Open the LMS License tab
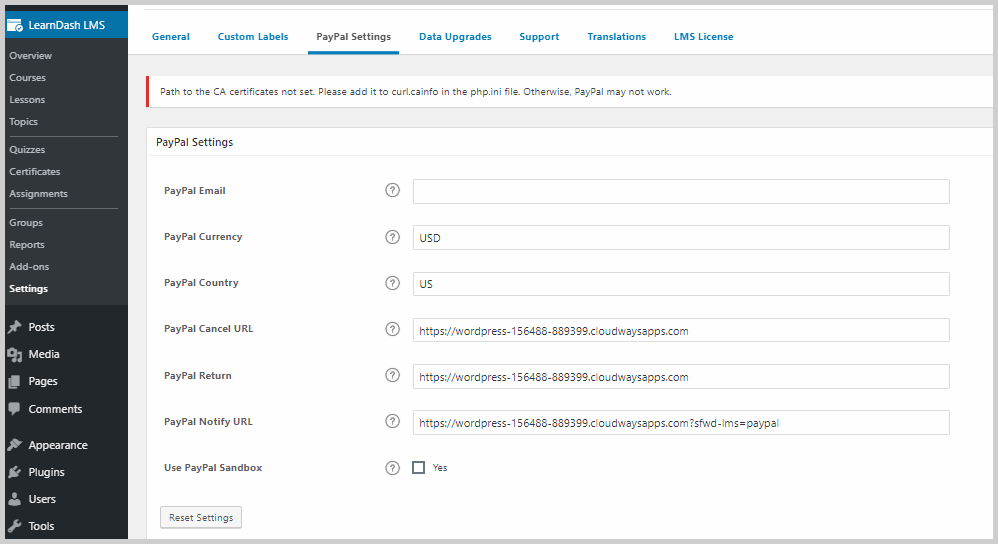The width and height of the screenshot is (998, 544). (703, 37)
